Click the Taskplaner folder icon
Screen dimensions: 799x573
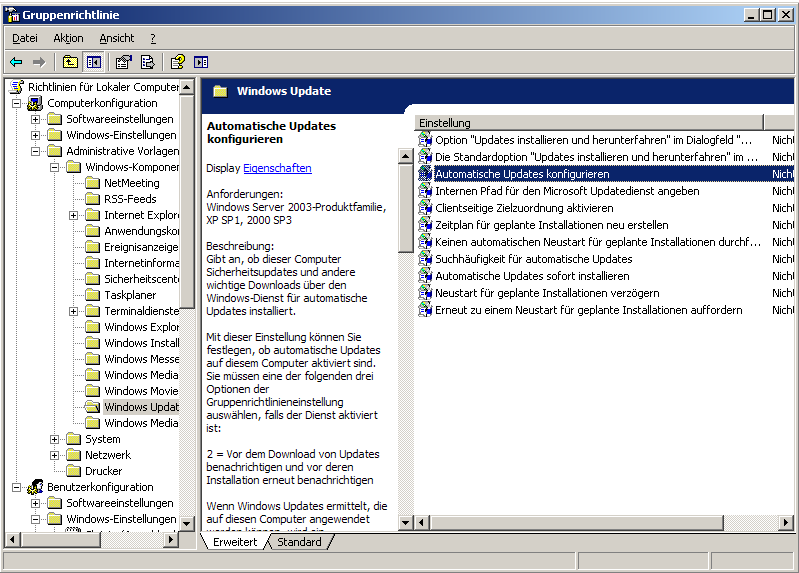click(92, 295)
